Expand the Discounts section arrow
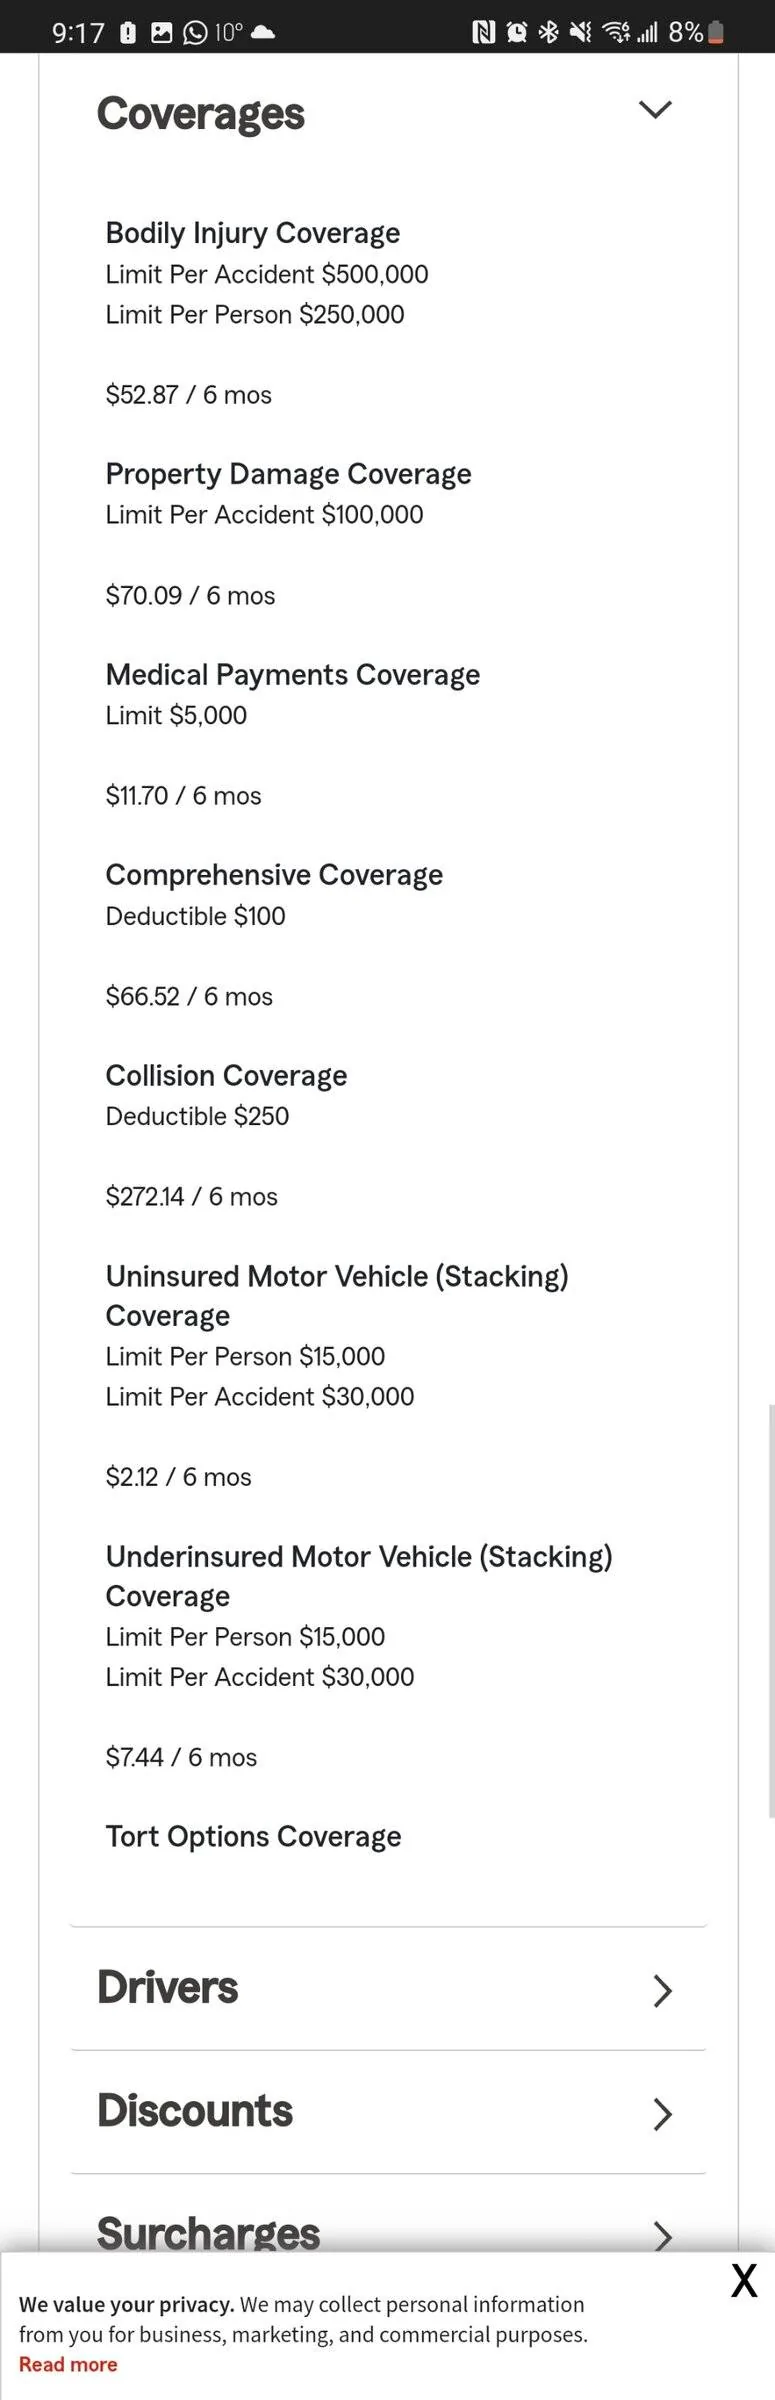This screenshot has height=2400, width=775. click(662, 2114)
